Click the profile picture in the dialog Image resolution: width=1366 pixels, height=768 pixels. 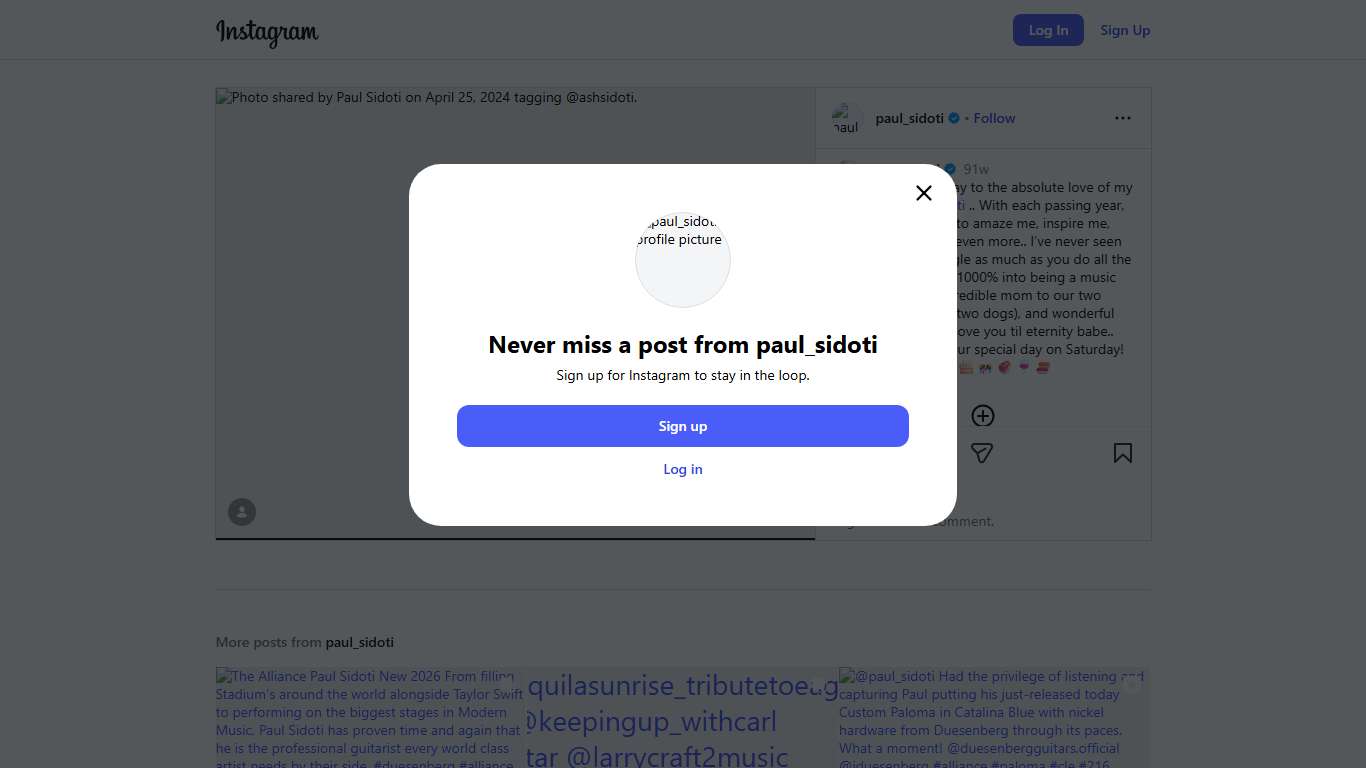683,260
